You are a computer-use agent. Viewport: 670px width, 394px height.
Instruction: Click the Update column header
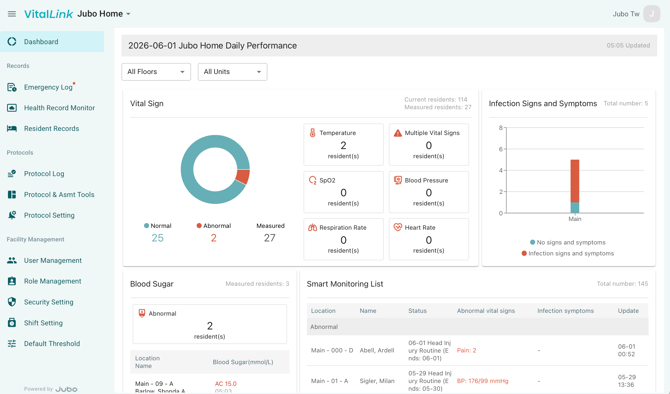point(628,311)
